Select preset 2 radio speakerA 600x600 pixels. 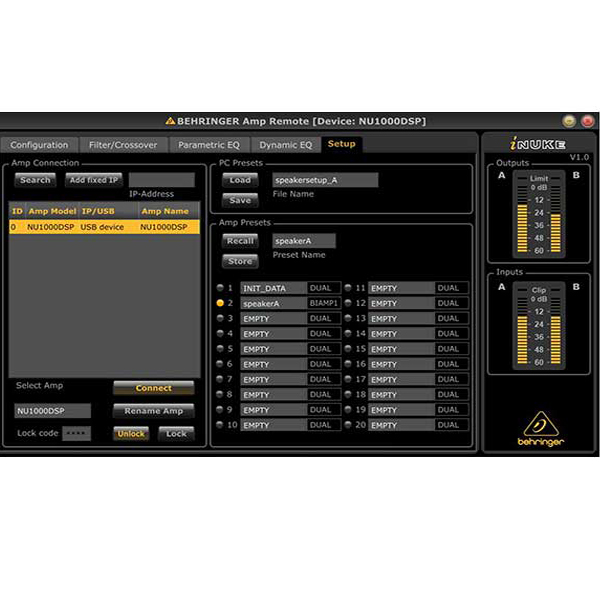point(220,303)
